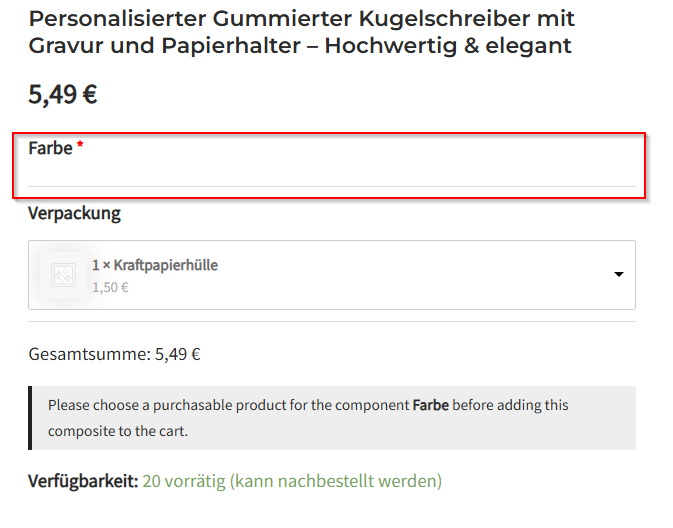Click the bold Farbe word in the notice

tap(430, 405)
